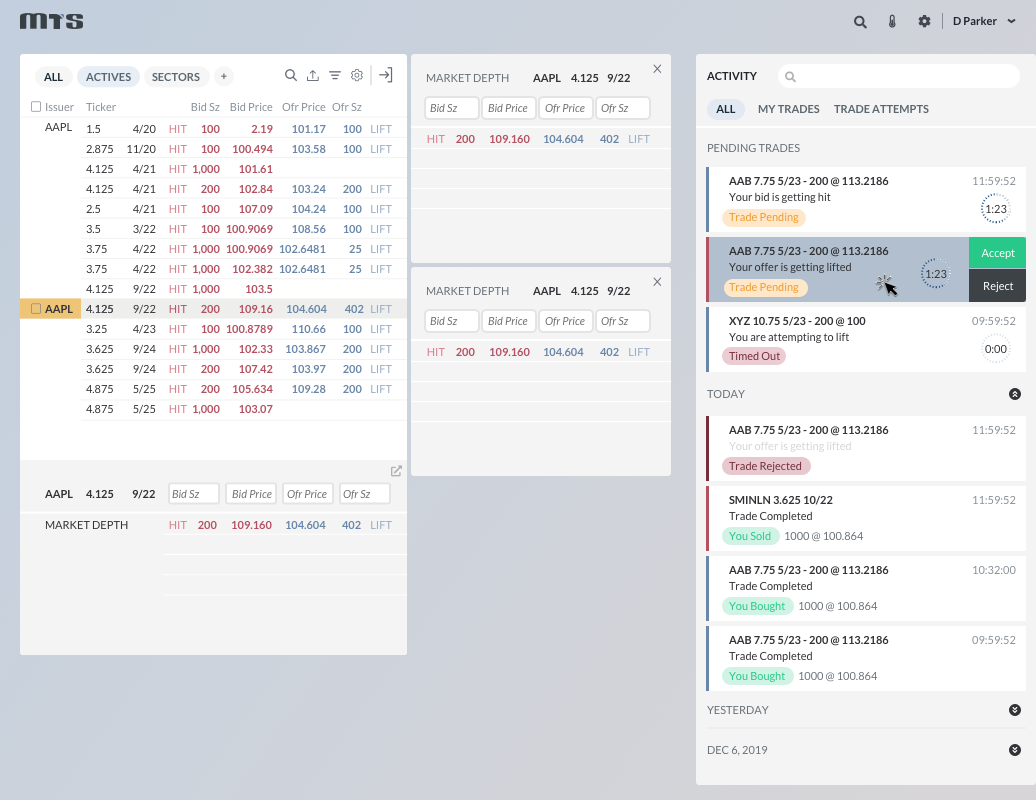Toggle the highlighted AAPL row checkbox
This screenshot has width=1036, height=800.
tap(36, 309)
